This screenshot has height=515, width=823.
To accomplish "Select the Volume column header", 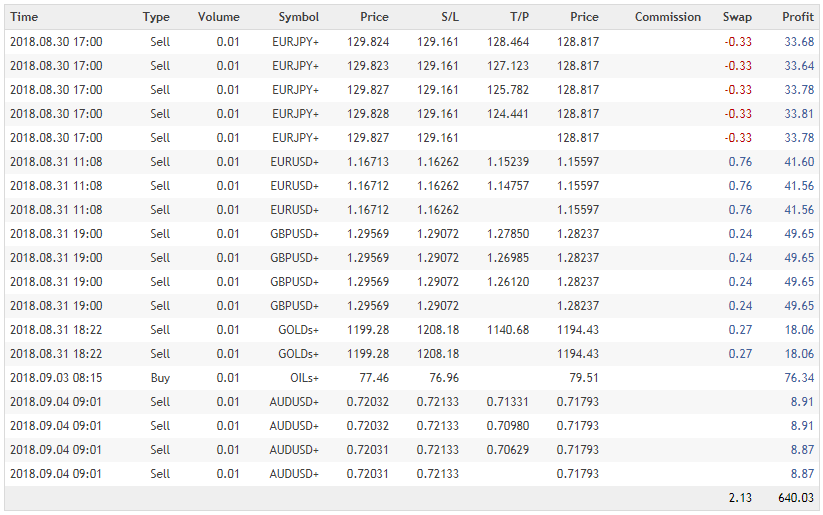I will pyautogui.click(x=218, y=17).
